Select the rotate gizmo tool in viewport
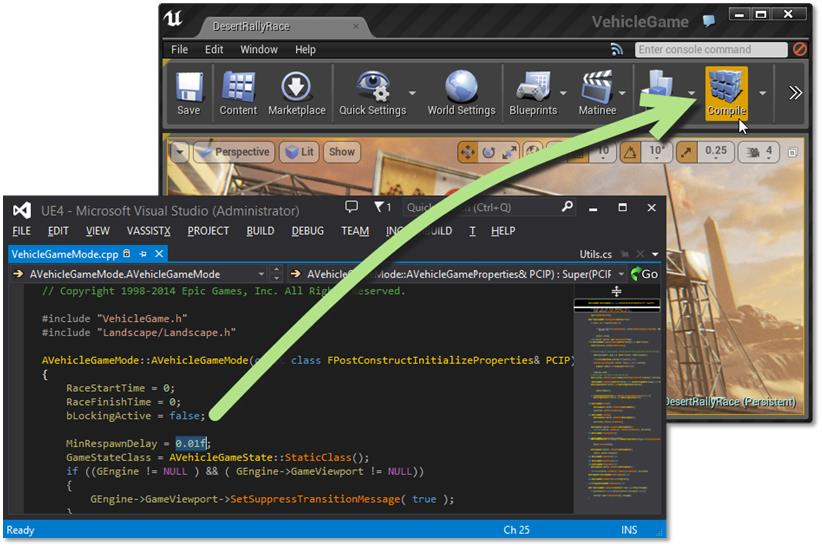 pyautogui.click(x=489, y=153)
